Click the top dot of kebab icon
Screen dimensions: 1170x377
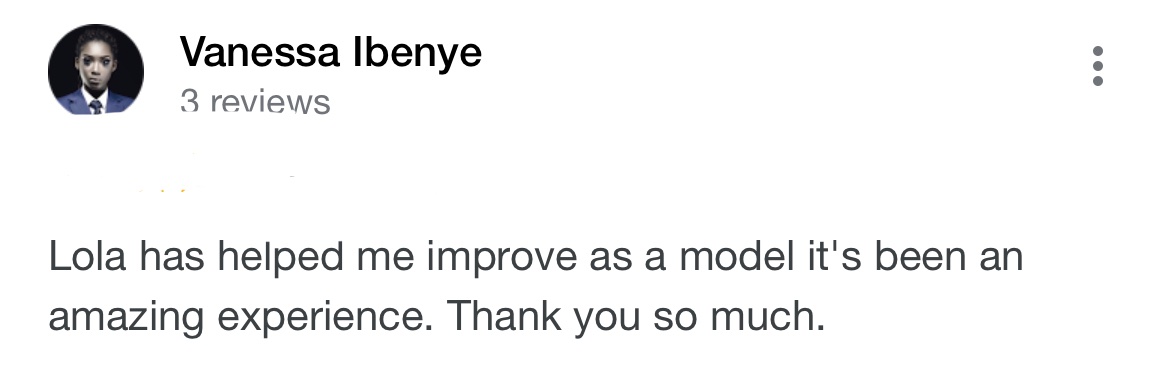click(x=1098, y=52)
